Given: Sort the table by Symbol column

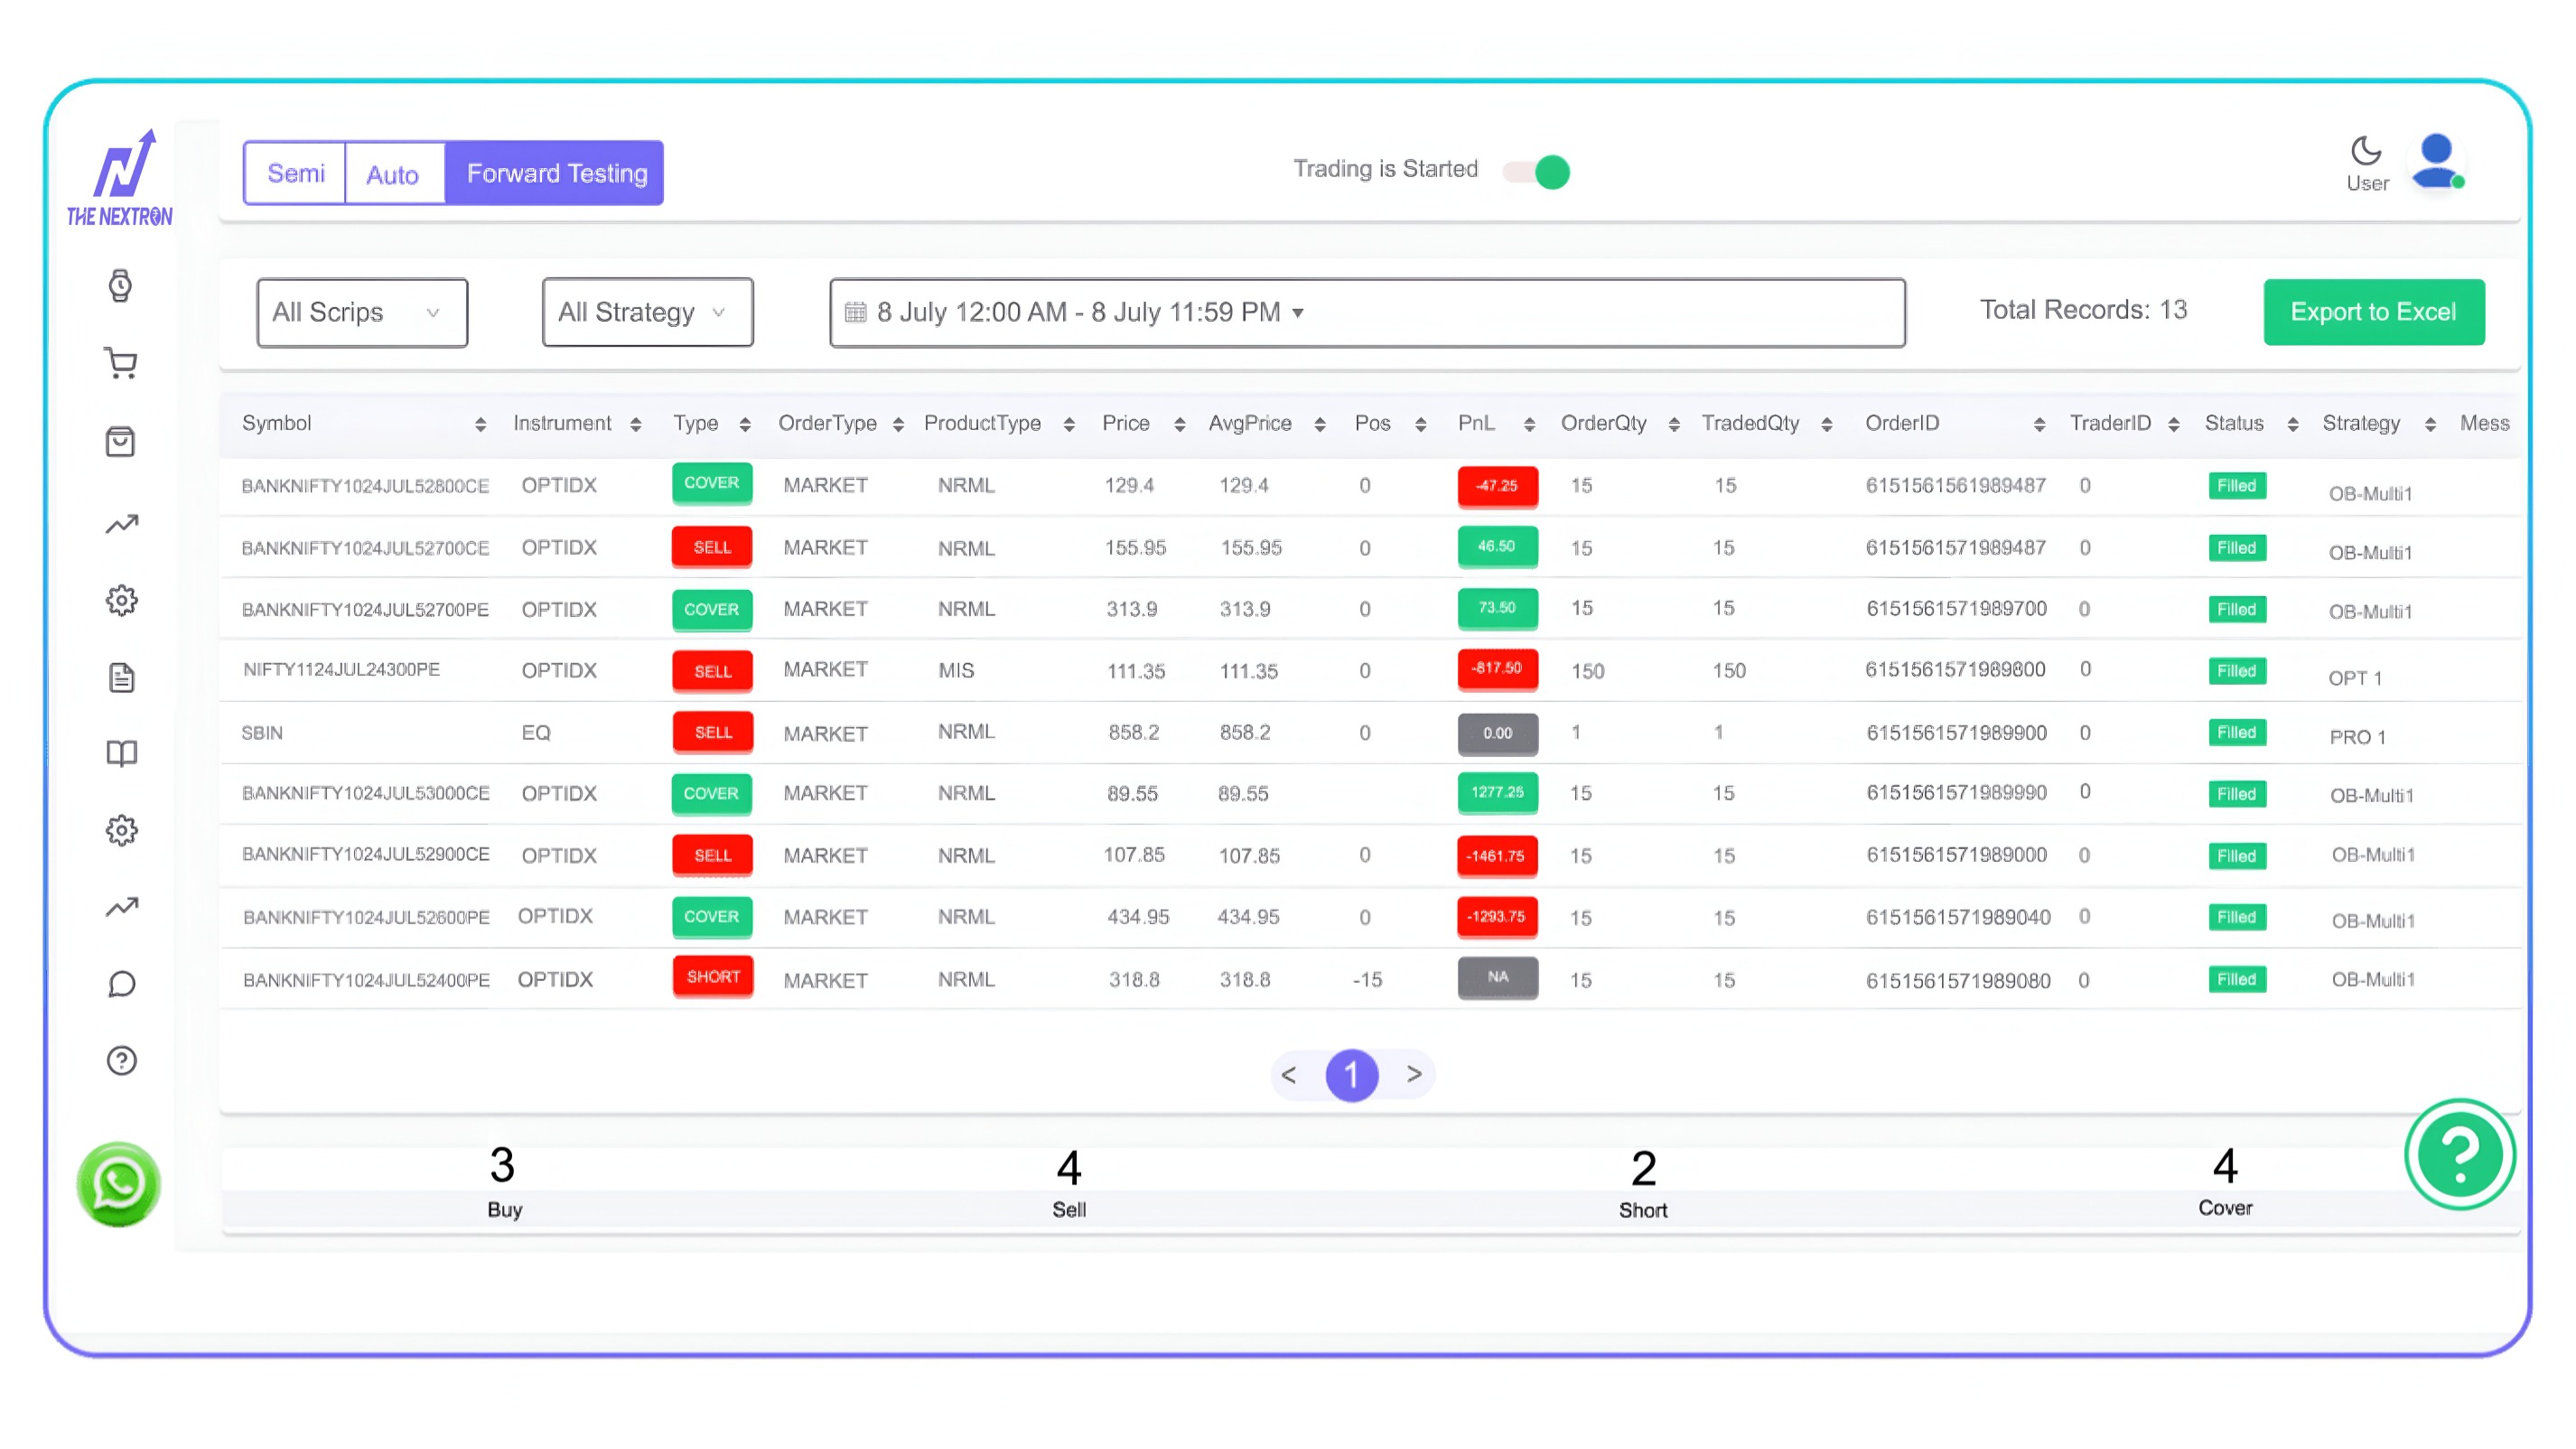Looking at the screenshot, I should click(x=480, y=424).
